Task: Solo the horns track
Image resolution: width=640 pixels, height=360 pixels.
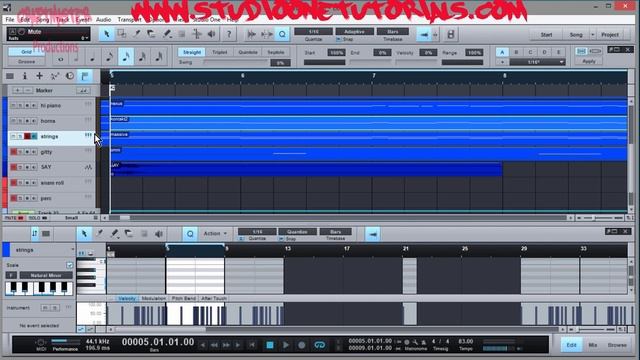Action: click(20, 121)
